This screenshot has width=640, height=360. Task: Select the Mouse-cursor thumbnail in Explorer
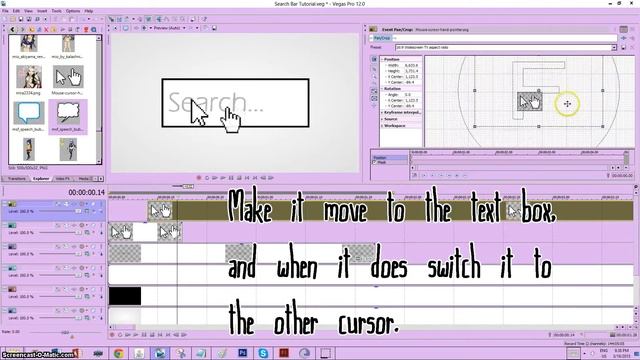click(x=68, y=77)
